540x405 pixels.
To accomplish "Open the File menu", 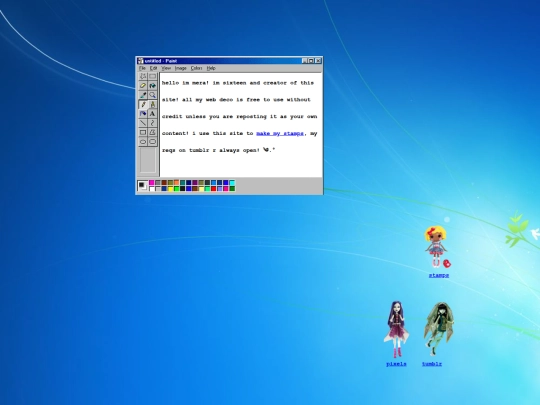I will point(142,68).
